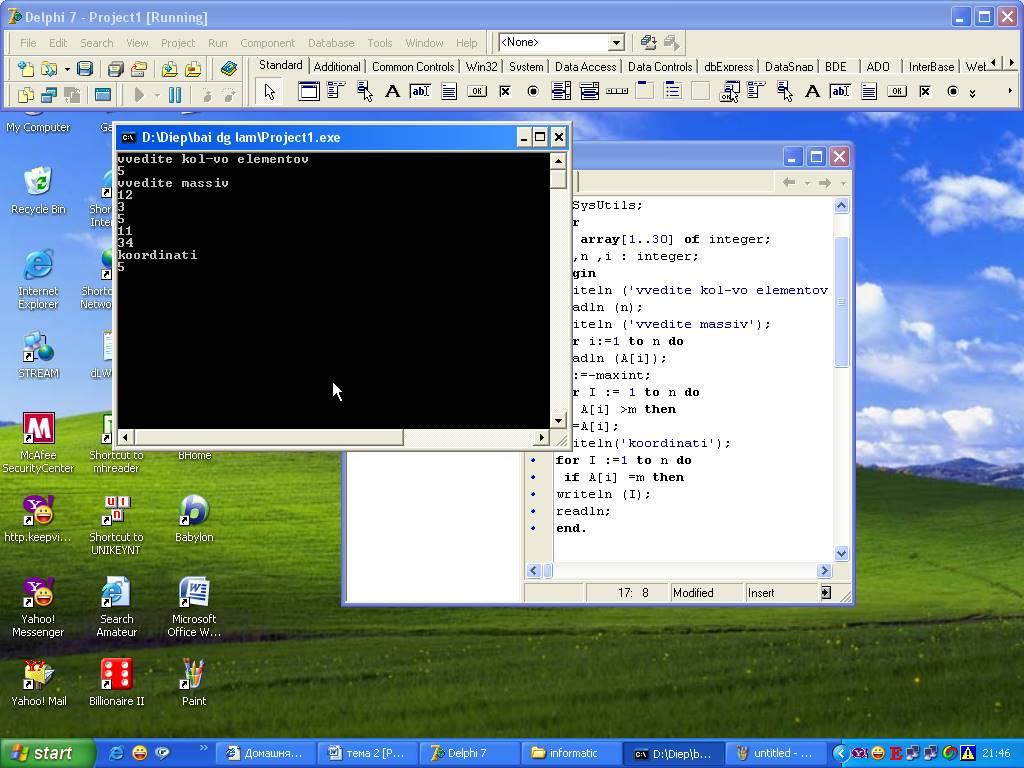The height and width of the screenshot is (768, 1024).
Task: Select the Label component in palette
Action: pos(393,92)
